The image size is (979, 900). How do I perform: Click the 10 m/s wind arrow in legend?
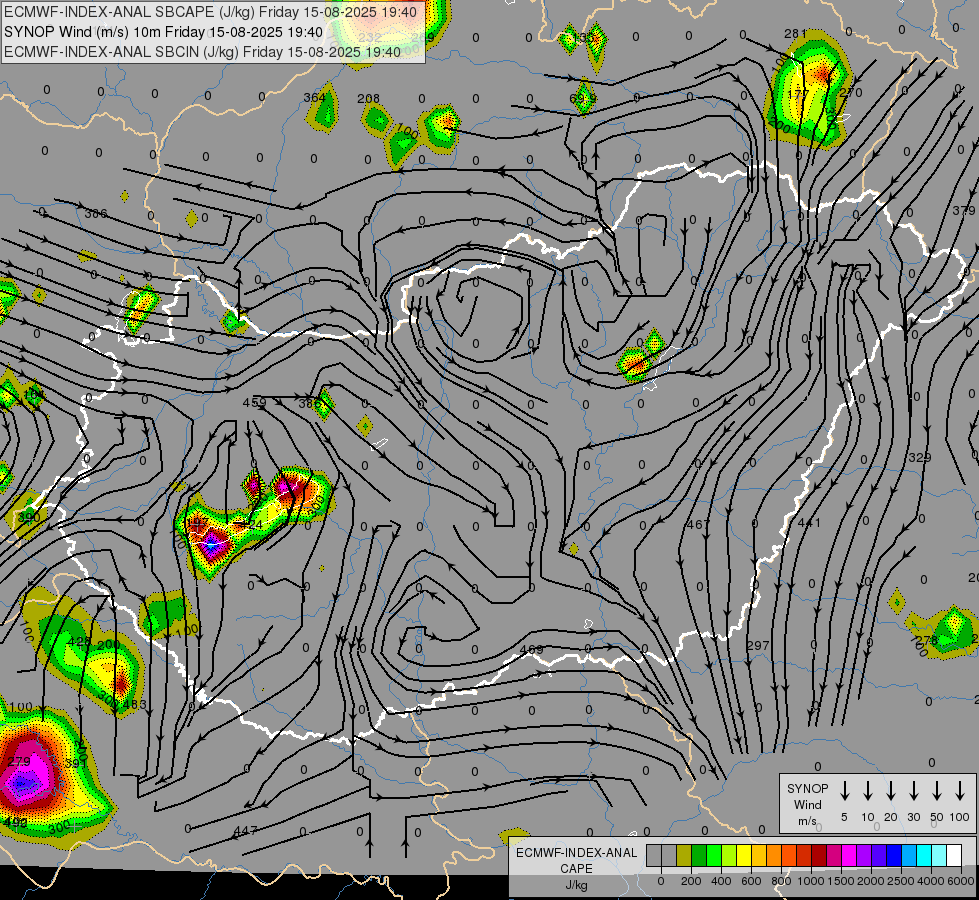pos(867,791)
